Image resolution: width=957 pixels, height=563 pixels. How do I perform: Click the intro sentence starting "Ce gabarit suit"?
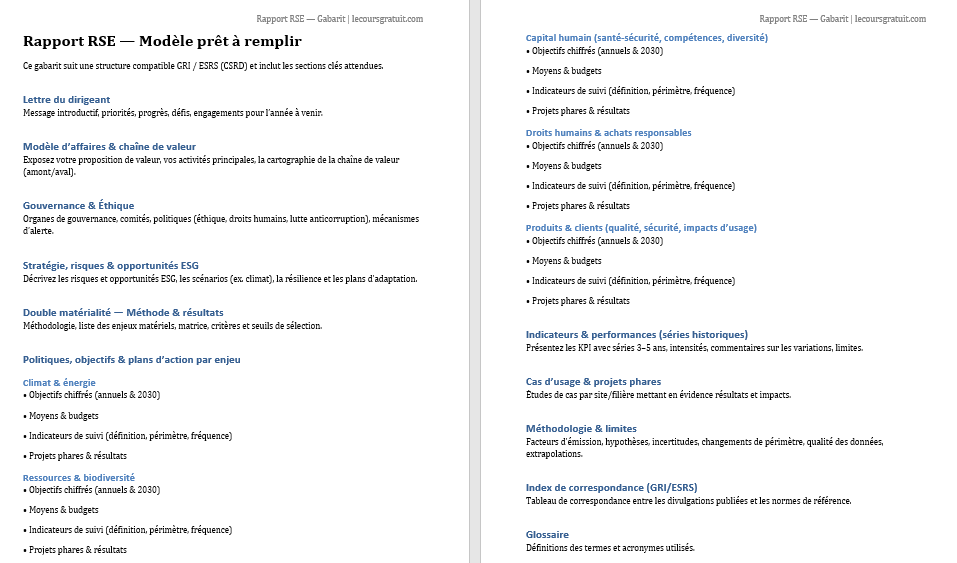tap(203, 66)
